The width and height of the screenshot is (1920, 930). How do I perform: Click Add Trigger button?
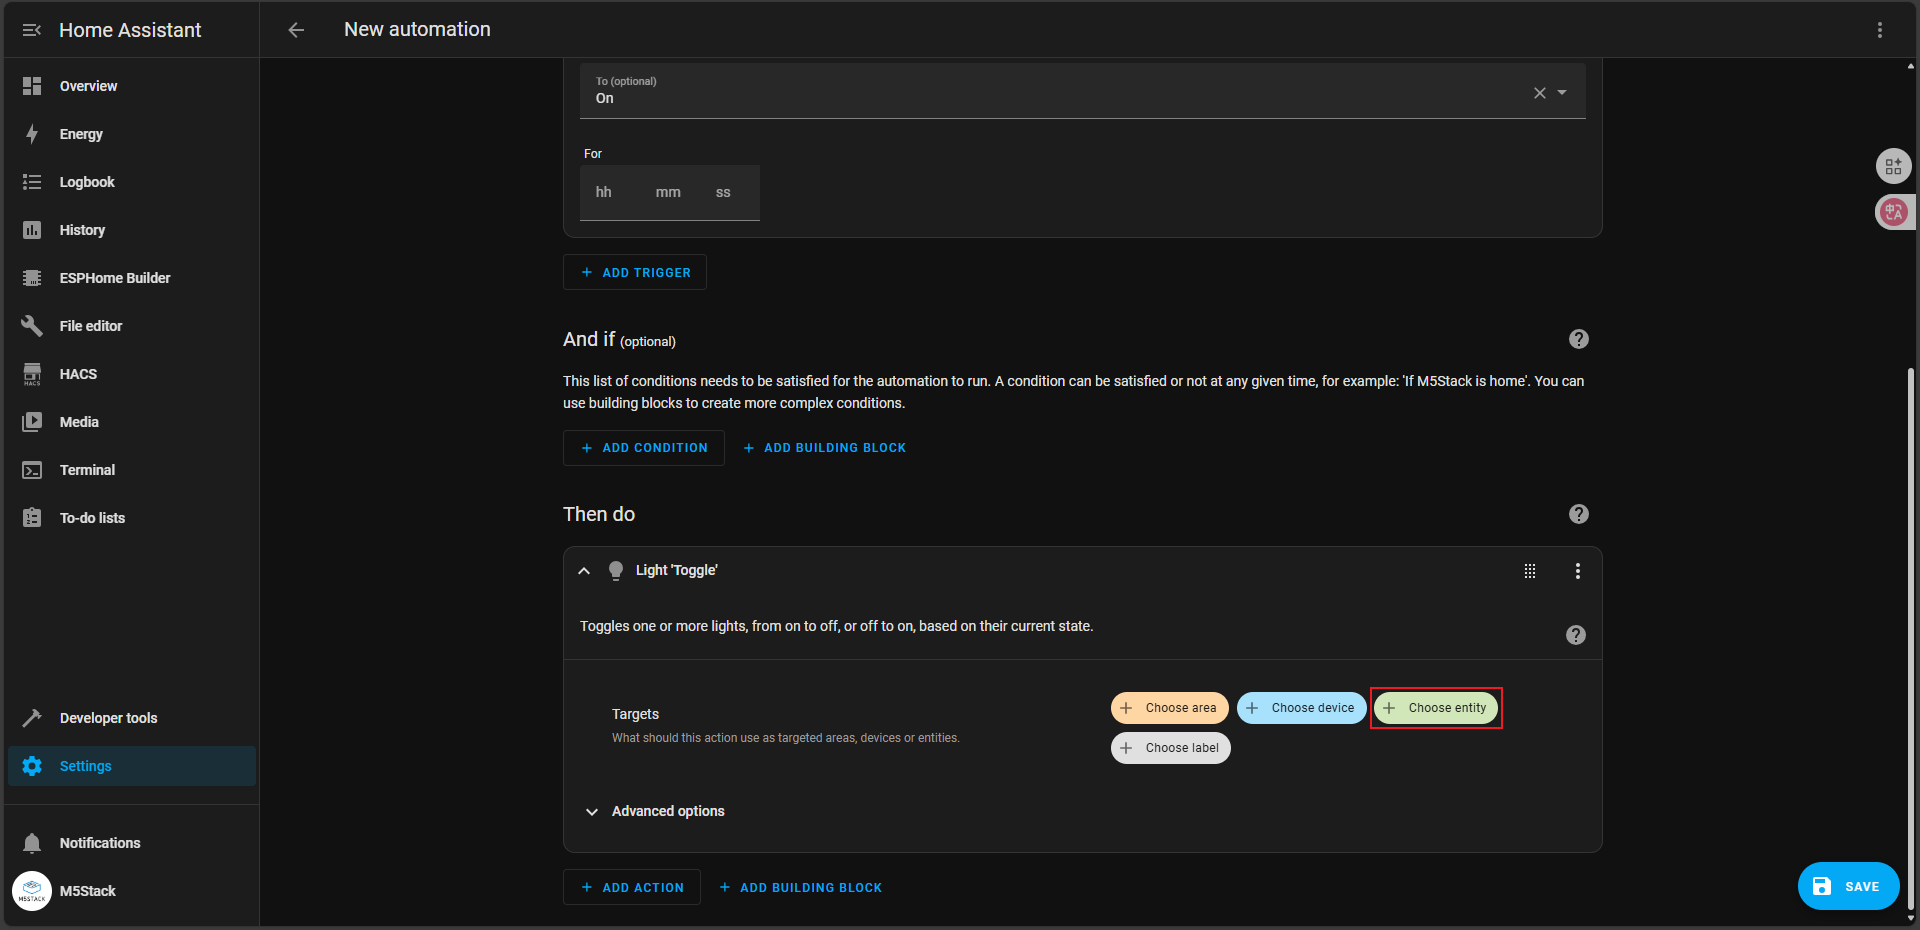(x=635, y=272)
